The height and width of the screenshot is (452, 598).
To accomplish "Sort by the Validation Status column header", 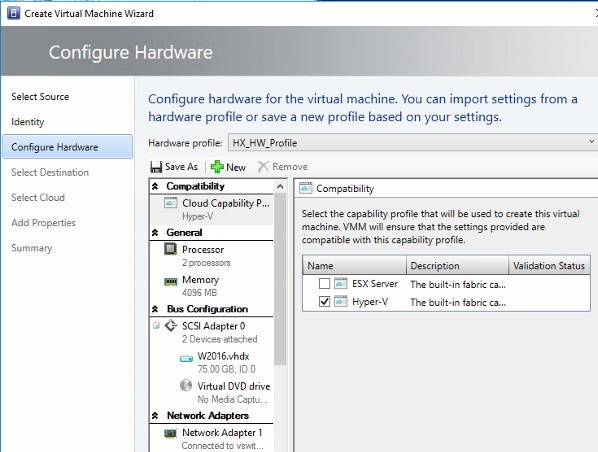I will (550, 265).
